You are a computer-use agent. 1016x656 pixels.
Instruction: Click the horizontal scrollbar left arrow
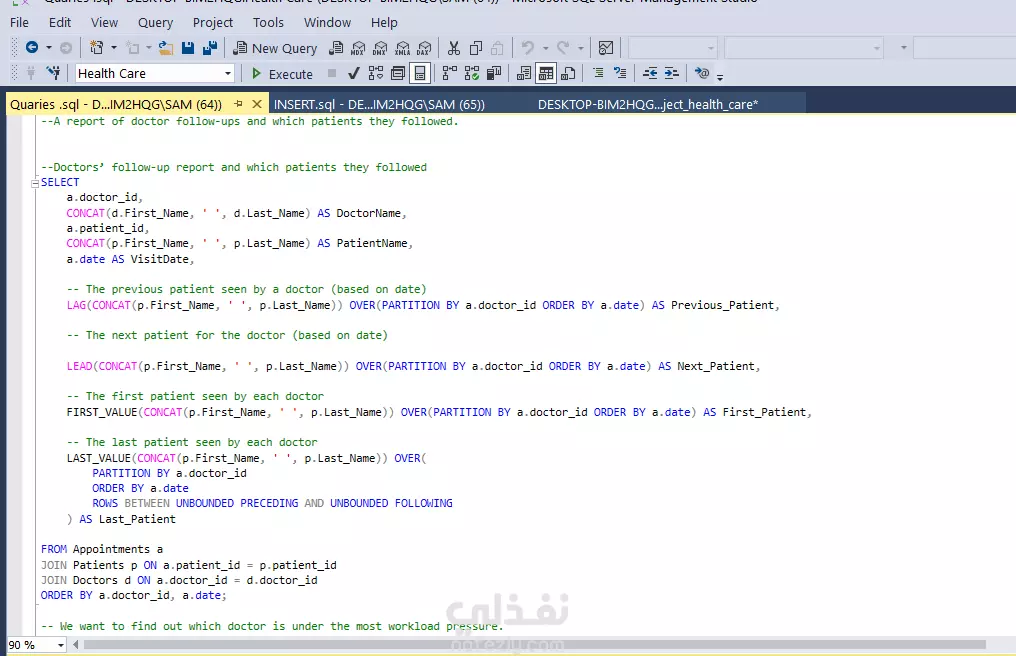[x=76, y=645]
